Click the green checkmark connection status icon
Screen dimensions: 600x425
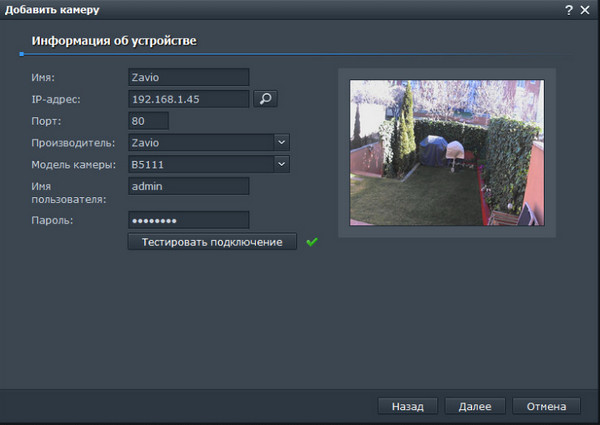(312, 242)
